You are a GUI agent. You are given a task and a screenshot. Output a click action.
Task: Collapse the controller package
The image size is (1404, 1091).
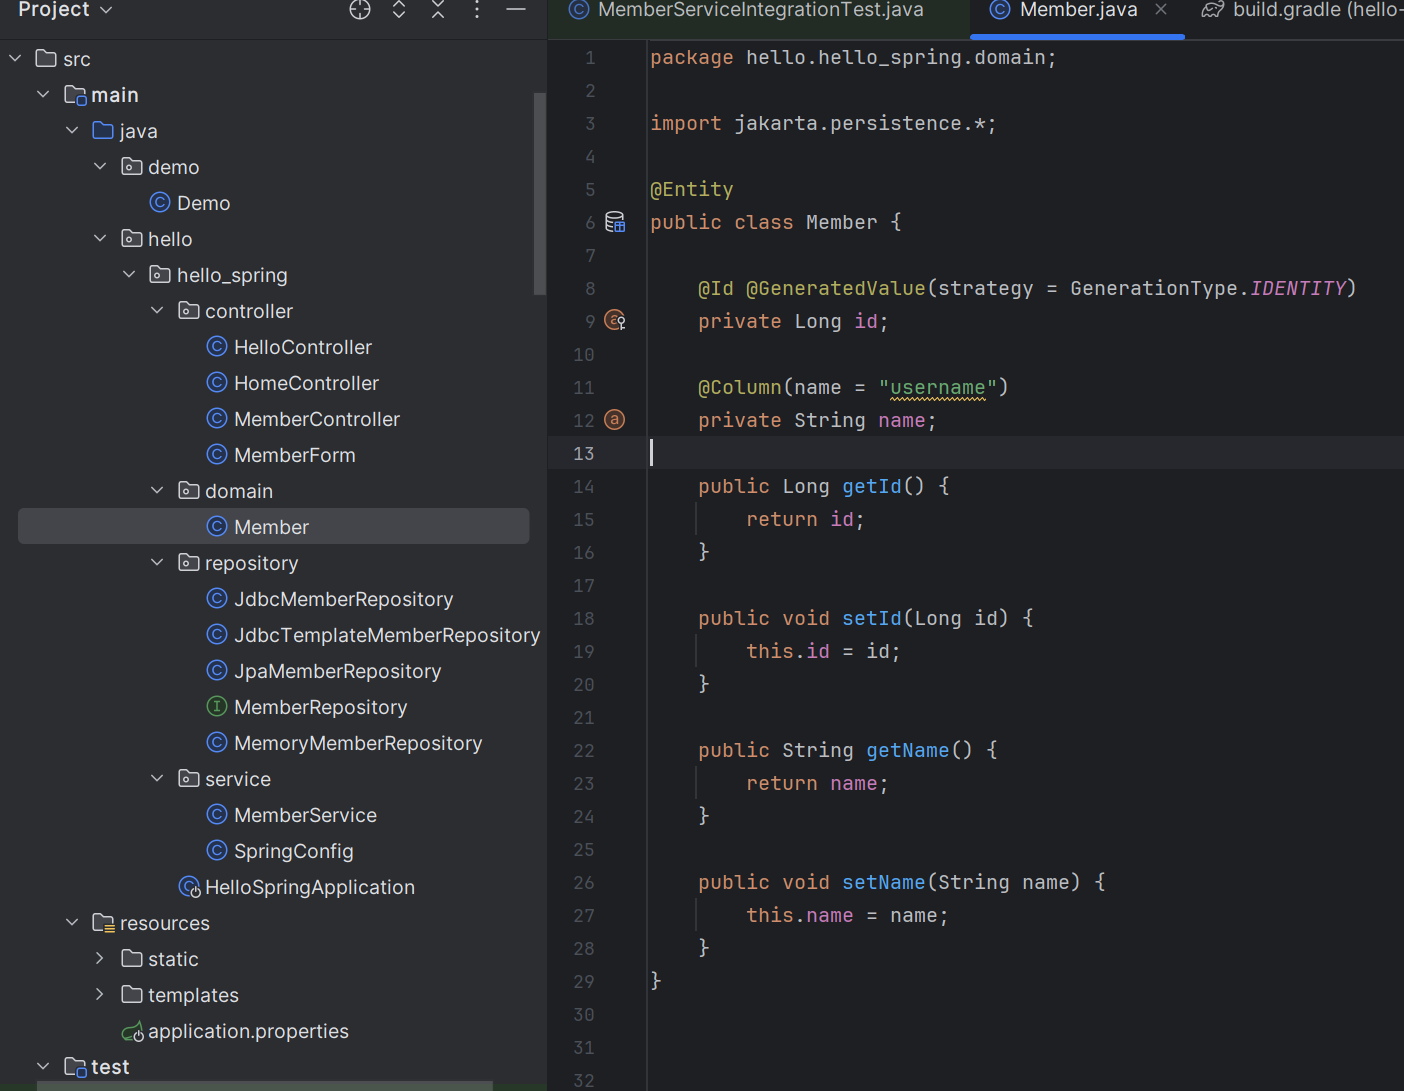(157, 311)
